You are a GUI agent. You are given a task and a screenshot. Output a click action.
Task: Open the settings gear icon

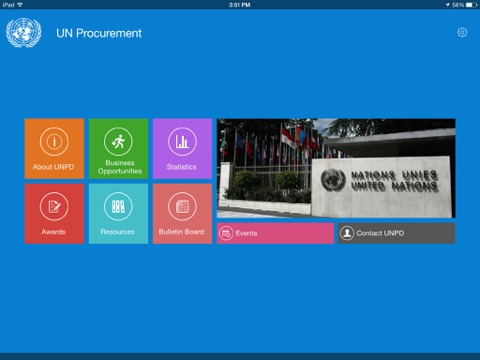[x=462, y=33]
